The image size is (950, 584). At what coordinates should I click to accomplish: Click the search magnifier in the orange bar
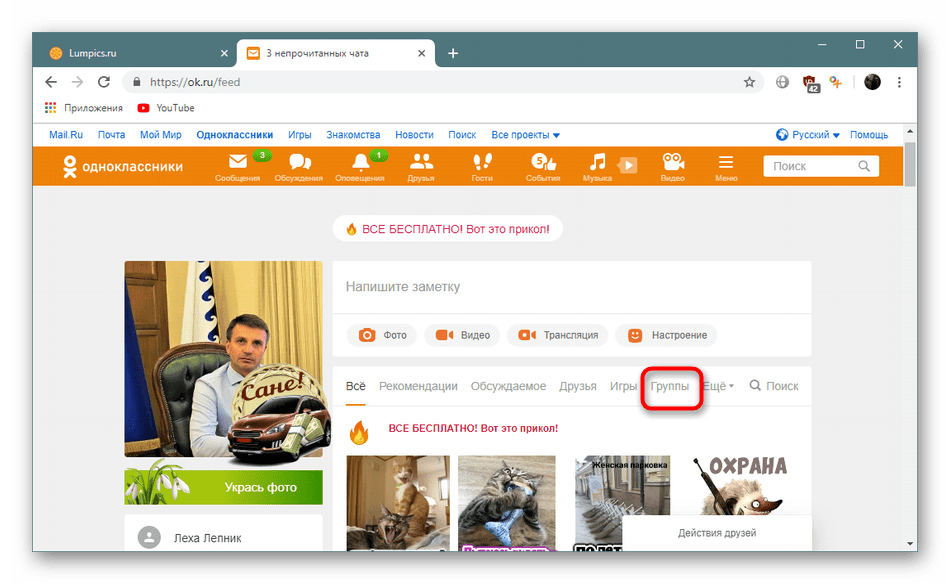[x=864, y=166]
